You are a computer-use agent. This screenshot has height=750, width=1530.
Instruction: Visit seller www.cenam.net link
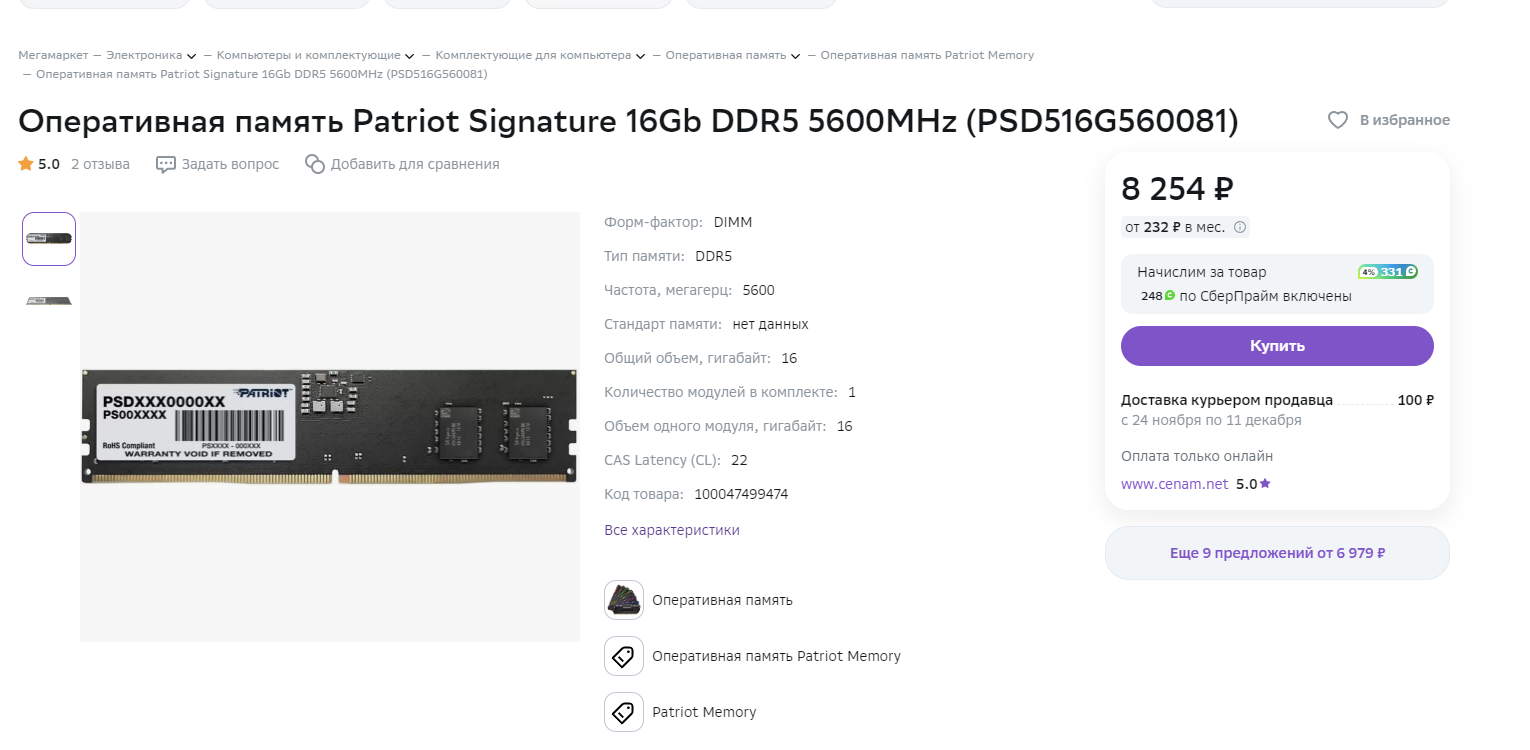tap(1174, 484)
